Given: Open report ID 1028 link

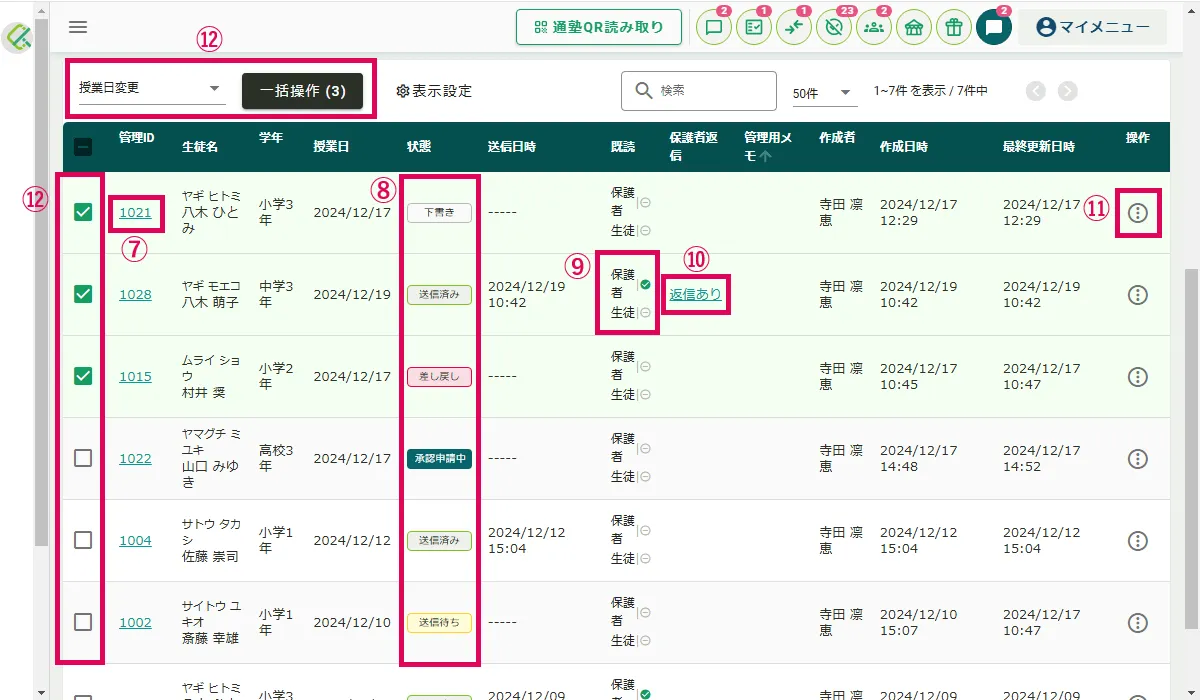Looking at the screenshot, I should tap(135, 295).
